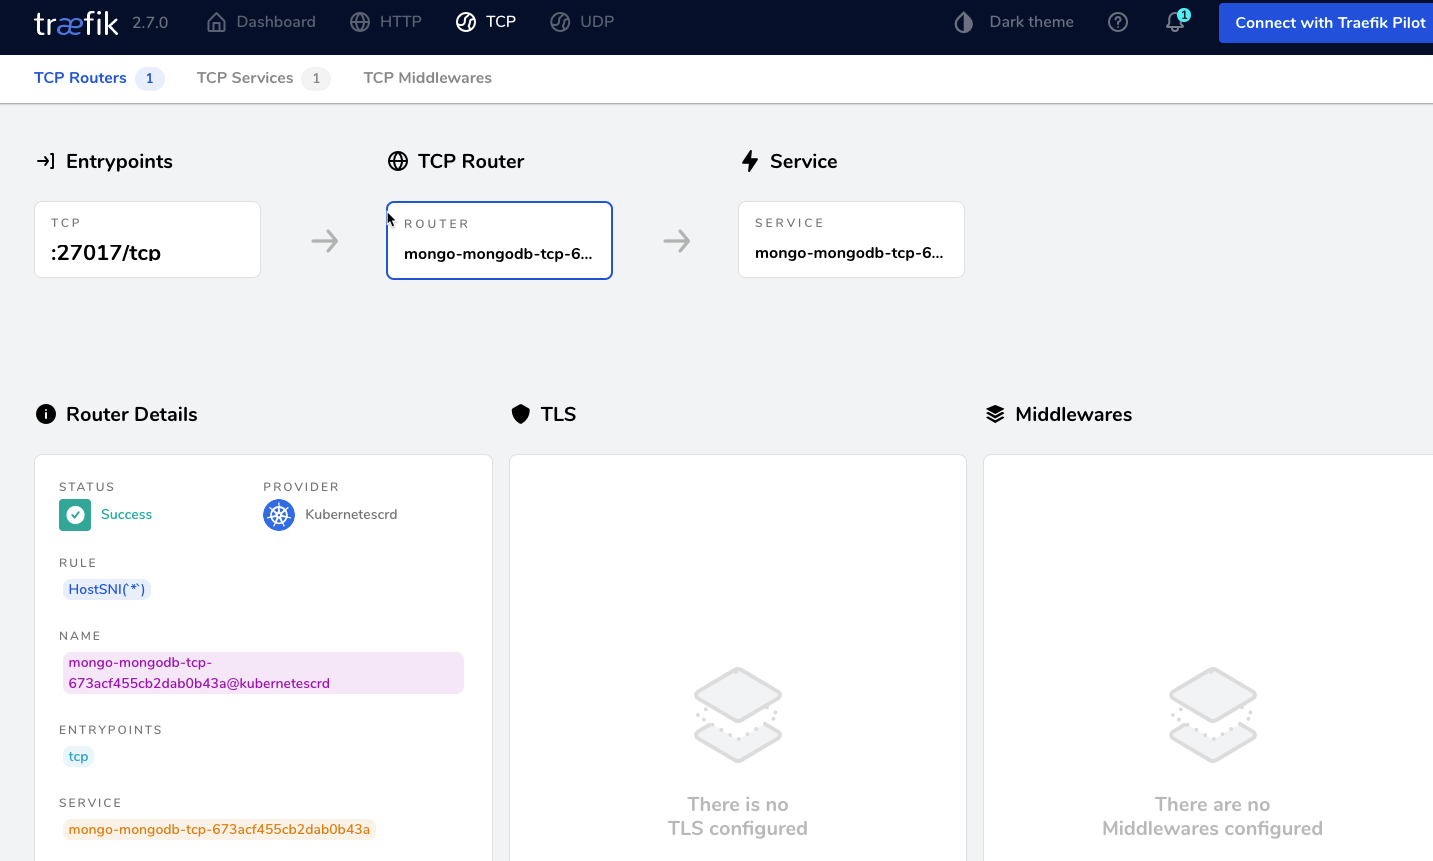Click the Entrypoints arrow icon

tap(46, 161)
